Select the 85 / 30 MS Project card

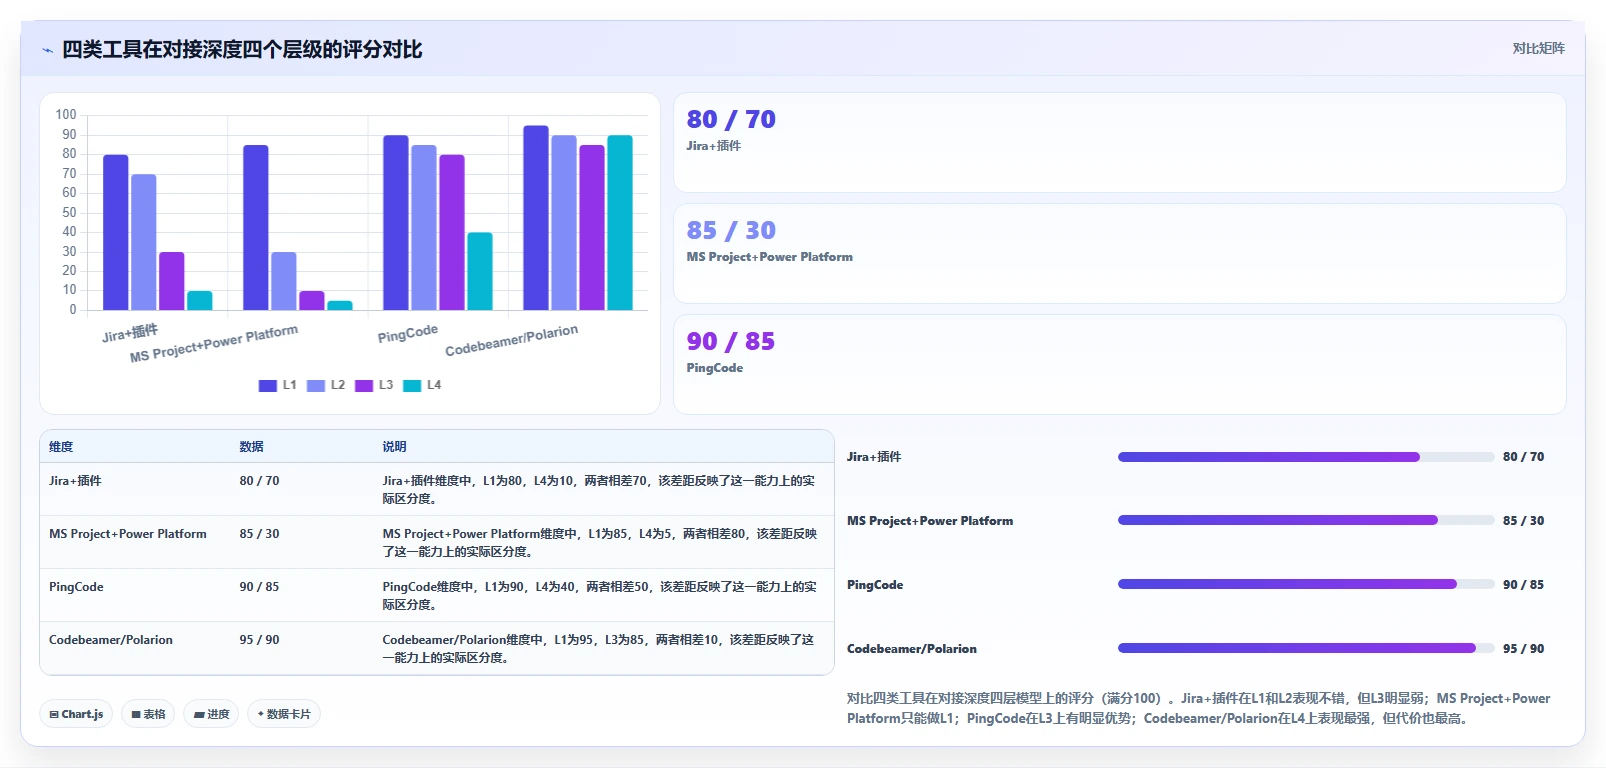[1120, 253]
